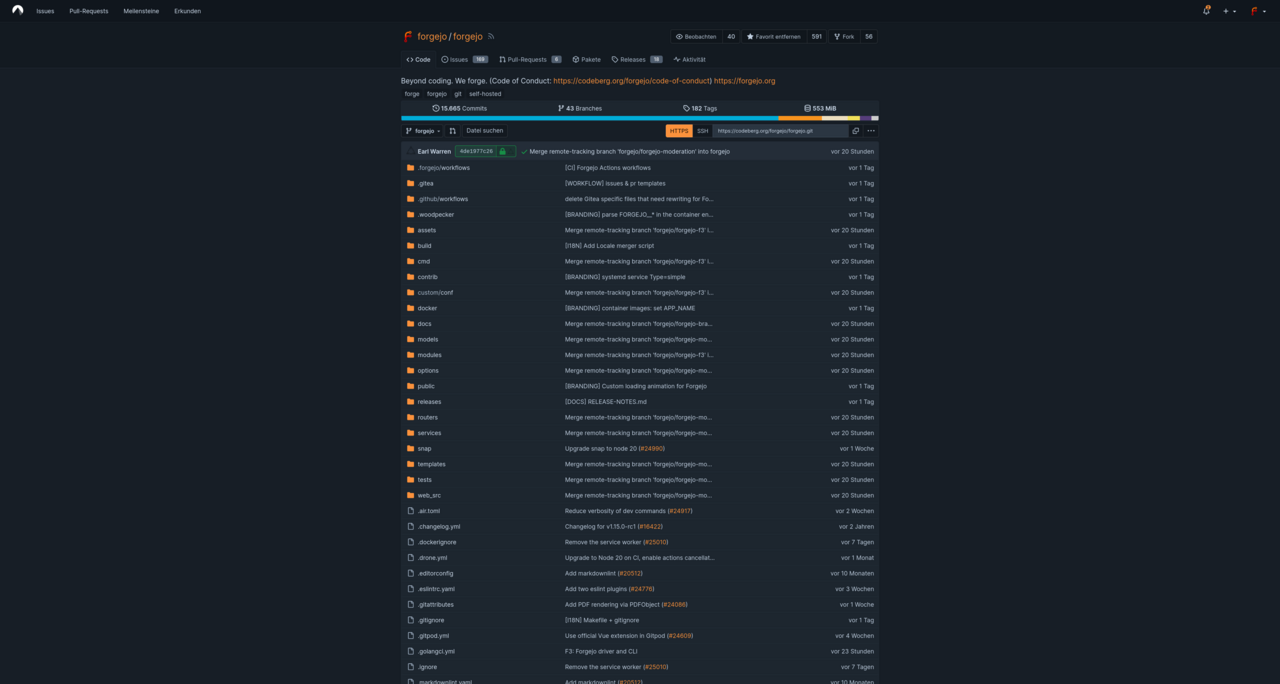Click the purple segment of language bar
1280x684 pixels.
coord(866,118)
